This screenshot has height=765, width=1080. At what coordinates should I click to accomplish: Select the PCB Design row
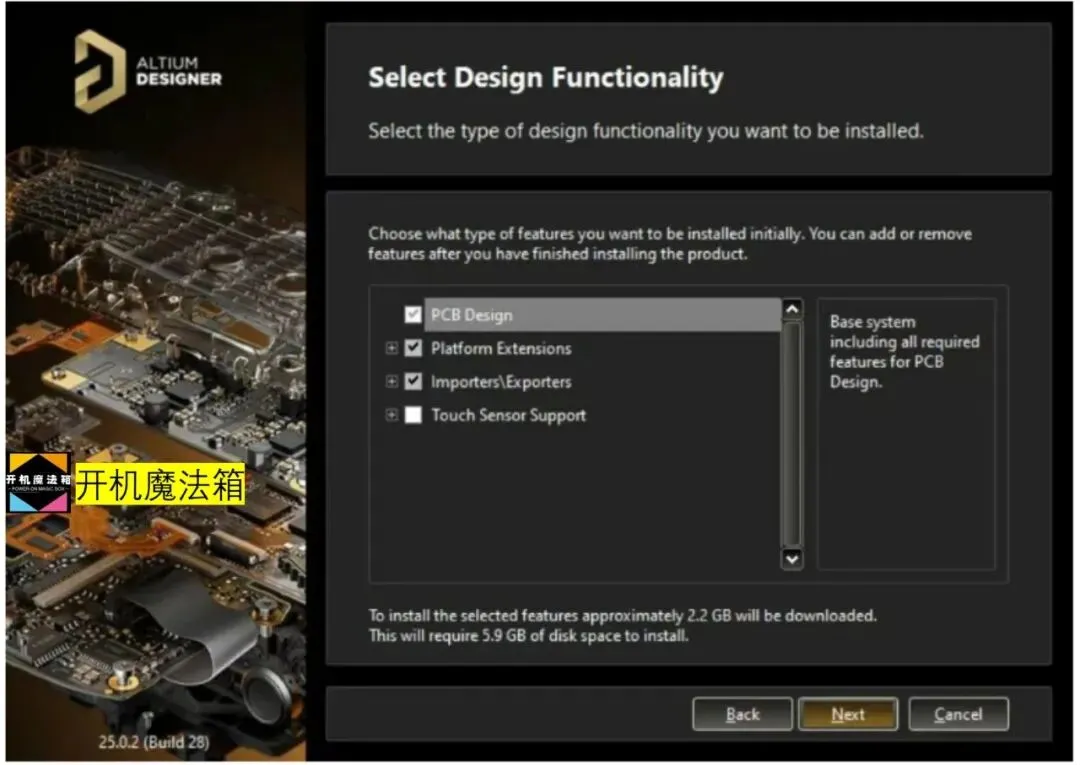pos(602,315)
